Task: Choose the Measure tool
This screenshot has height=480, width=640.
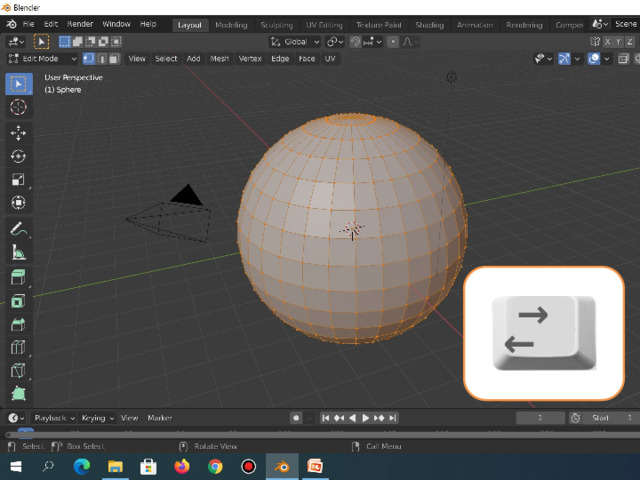Action: pyautogui.click(x=18, y=252)
